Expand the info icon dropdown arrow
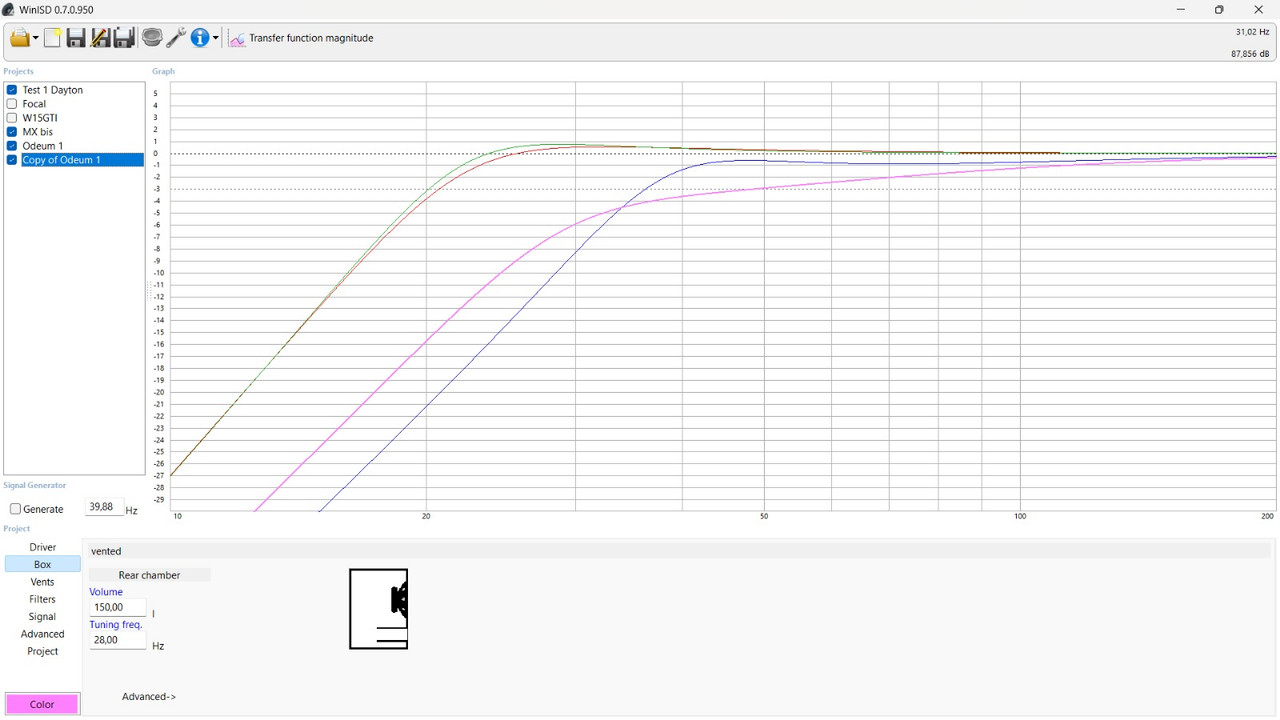Viewport: 1280px width, 720px height. (x=216, y=39)
